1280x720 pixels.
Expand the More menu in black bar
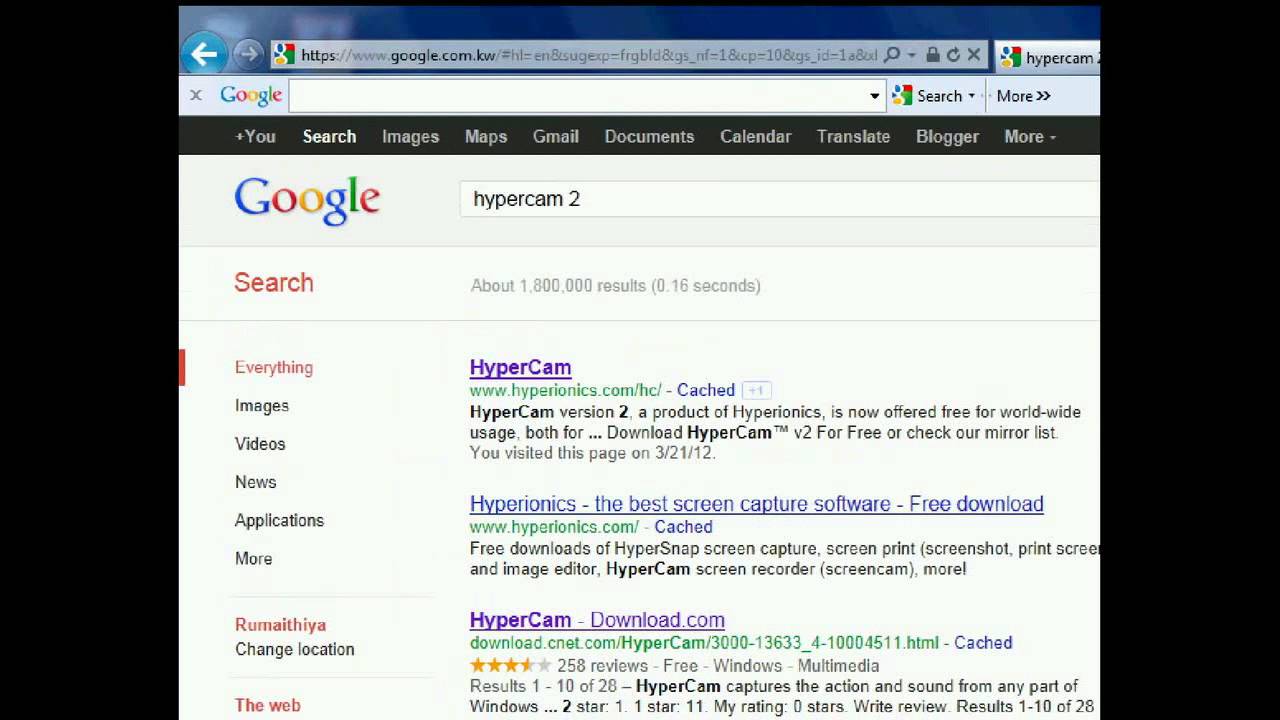pos(1030,136)
